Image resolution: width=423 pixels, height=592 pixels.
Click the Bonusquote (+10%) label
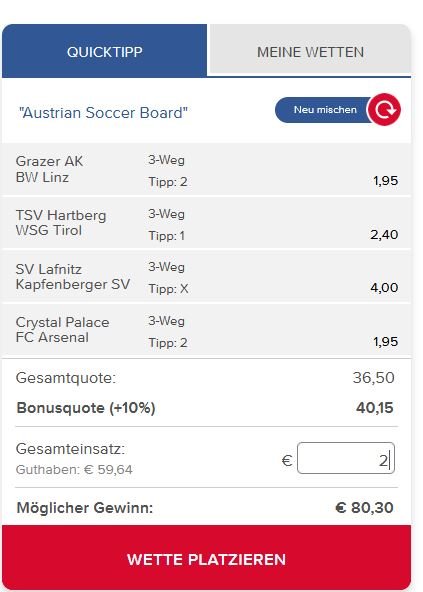86,408
